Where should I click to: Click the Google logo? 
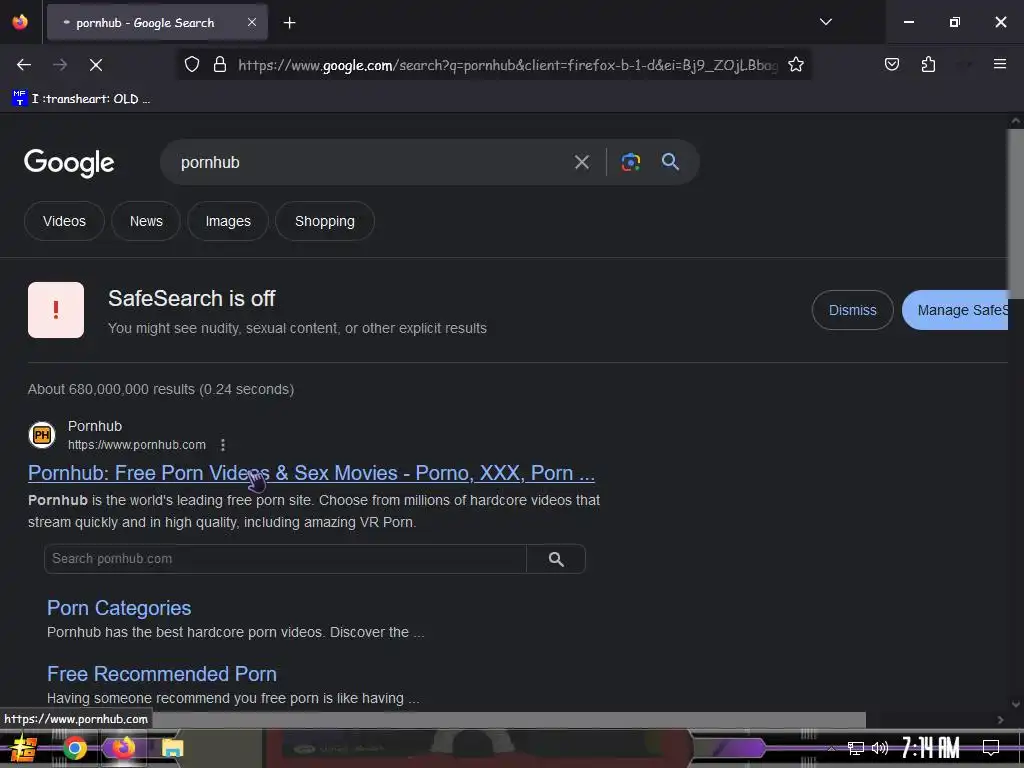(x=69, y=163)
